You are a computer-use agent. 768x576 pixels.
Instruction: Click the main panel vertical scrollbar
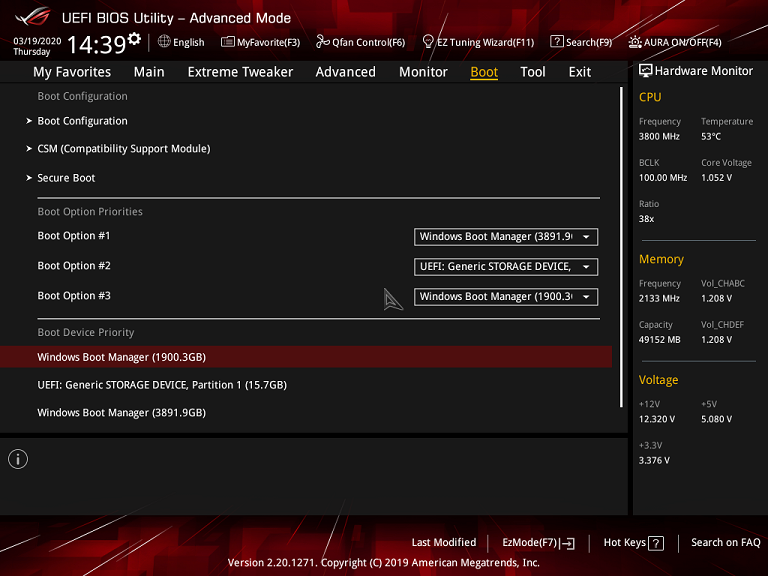pyautogui.click(x=621, y=247)
